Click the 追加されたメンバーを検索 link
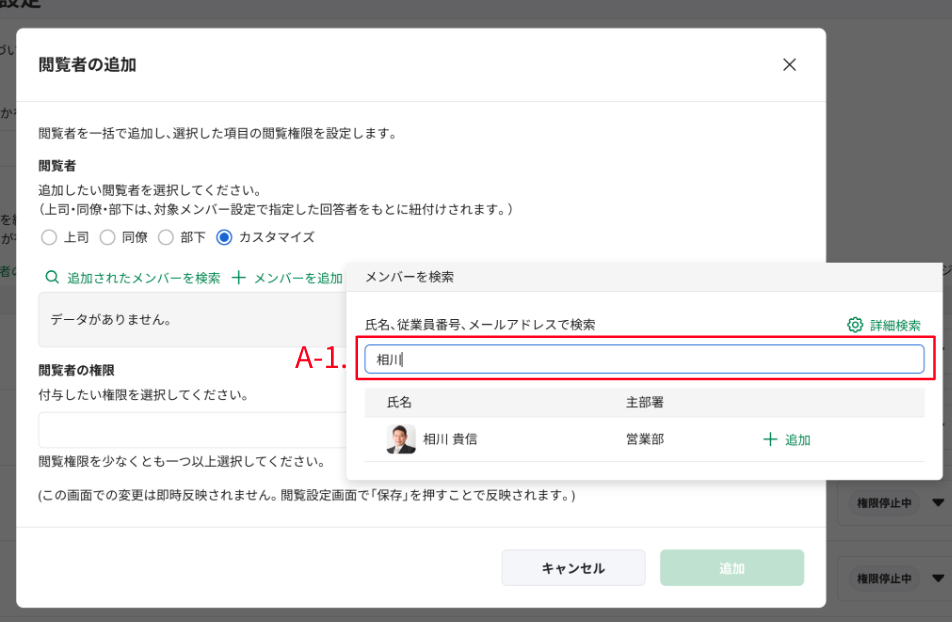This screenshot has width=952, height=622. pyautogui.click(x=143, y=278)
